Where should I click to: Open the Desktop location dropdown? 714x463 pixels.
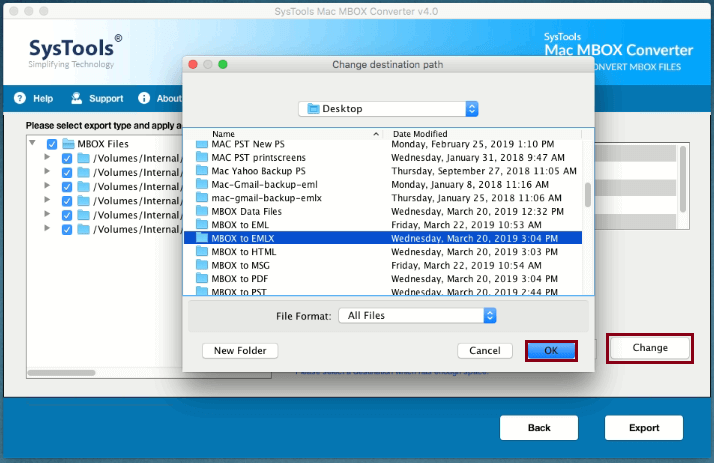coord(388,109)
